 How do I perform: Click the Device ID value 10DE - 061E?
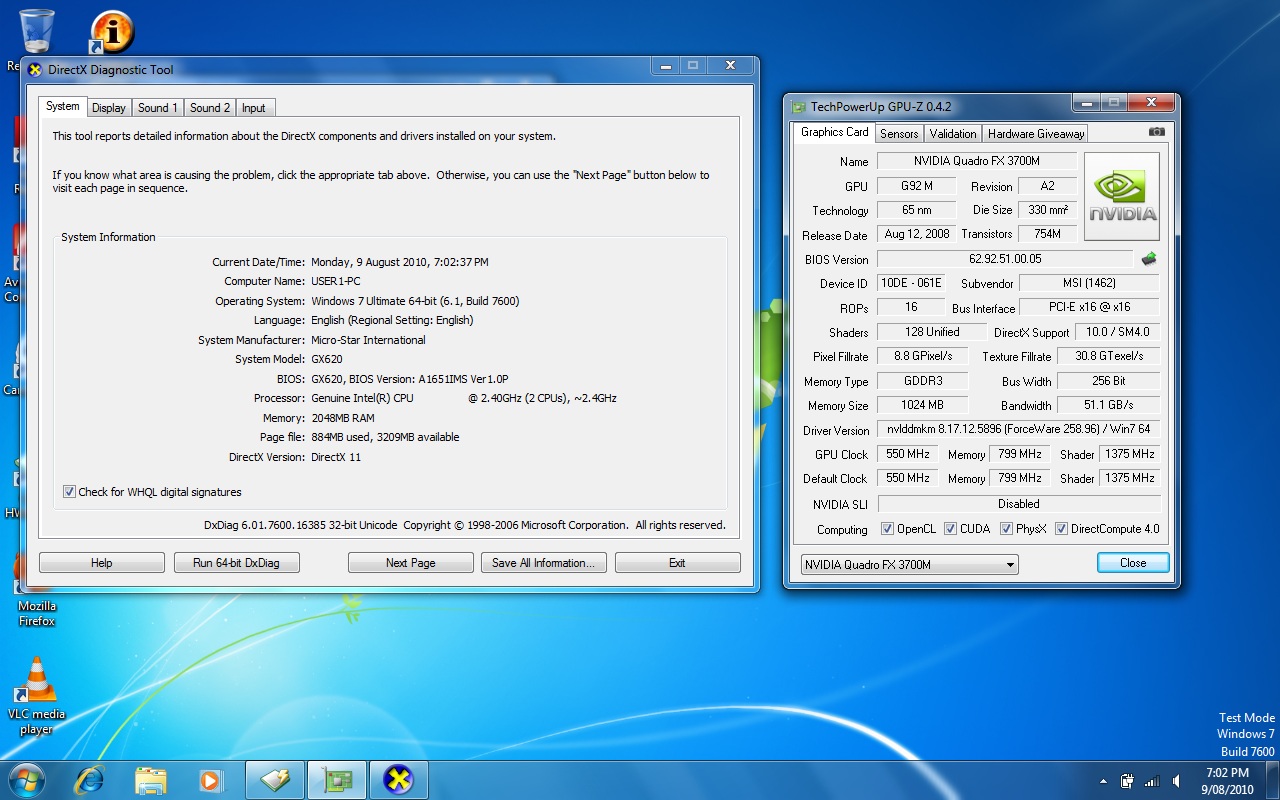coord(911,283)
